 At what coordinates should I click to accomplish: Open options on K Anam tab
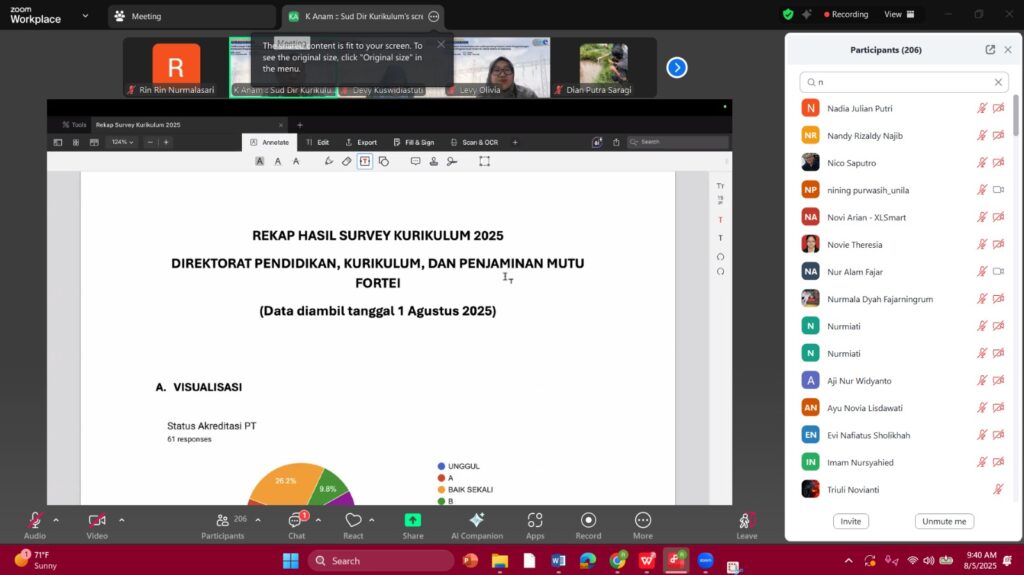pyautogui.click(x=434, y=16)
